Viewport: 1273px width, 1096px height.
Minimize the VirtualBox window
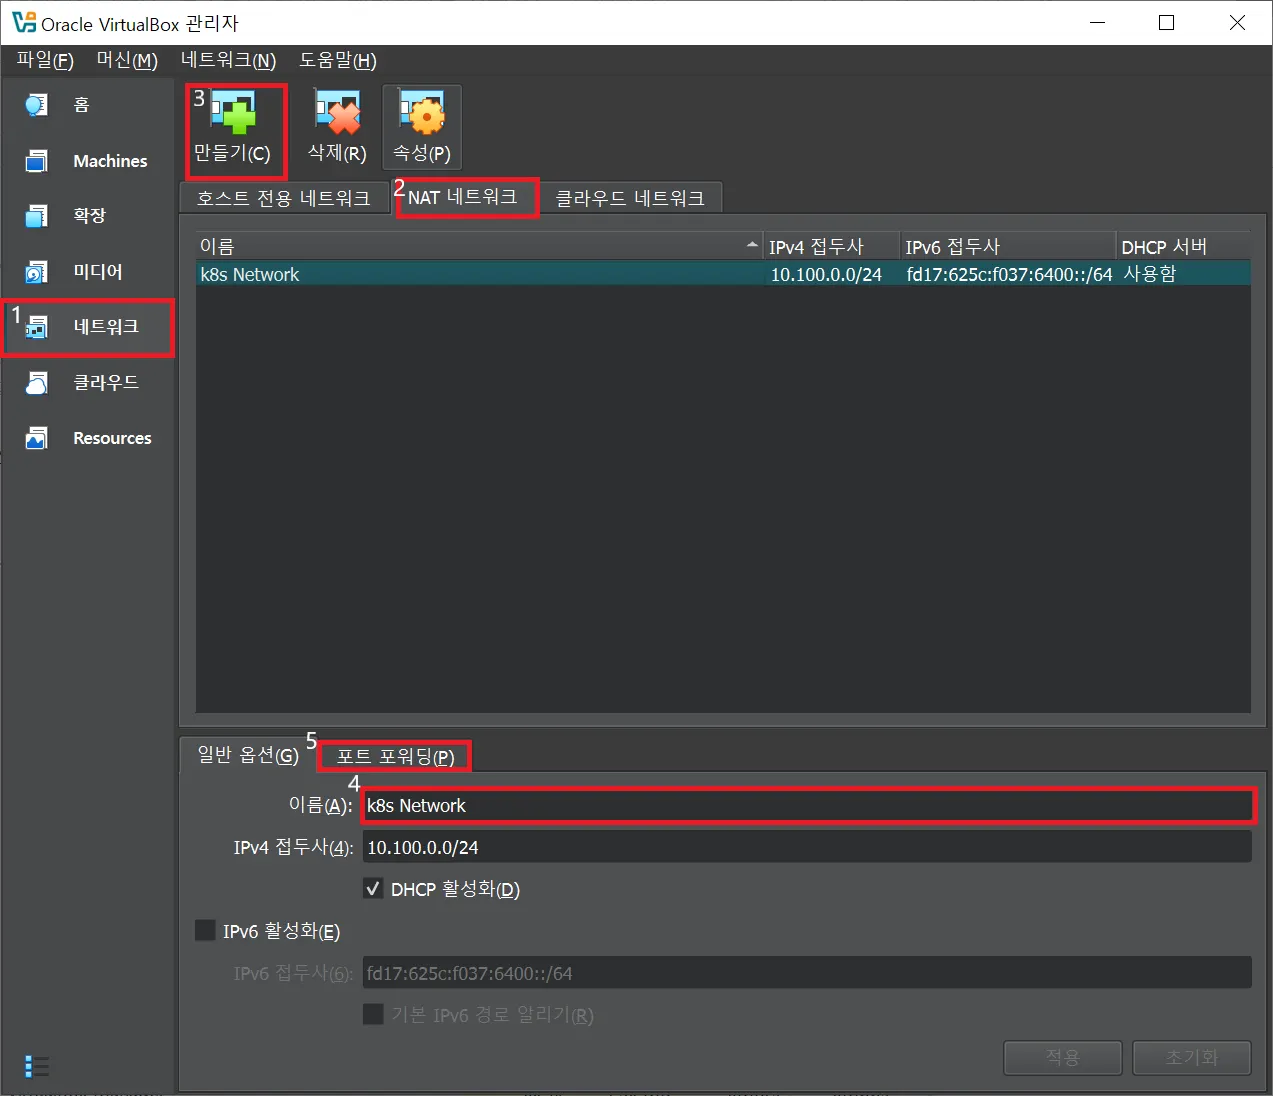tap(1098, 22)
